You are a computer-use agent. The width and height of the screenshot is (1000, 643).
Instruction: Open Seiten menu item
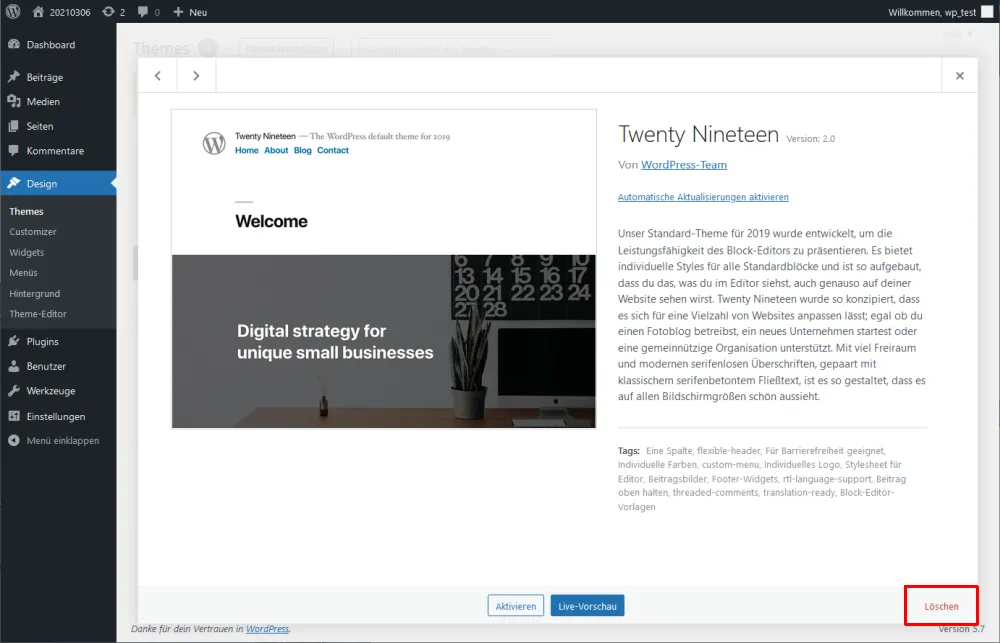tap(58, 126)
